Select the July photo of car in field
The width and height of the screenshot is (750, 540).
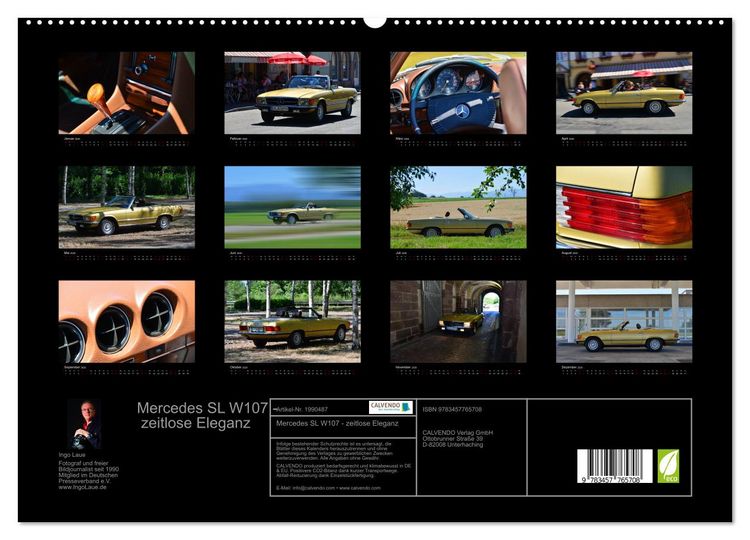coord(458,207)
